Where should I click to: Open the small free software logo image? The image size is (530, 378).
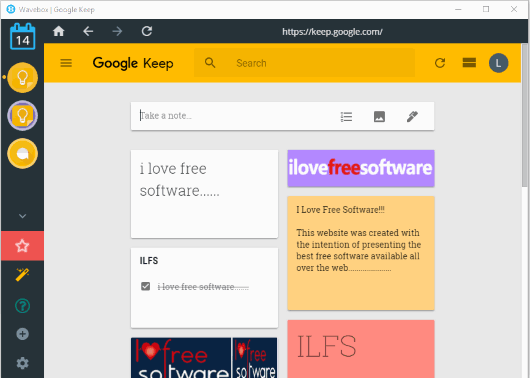255,358
